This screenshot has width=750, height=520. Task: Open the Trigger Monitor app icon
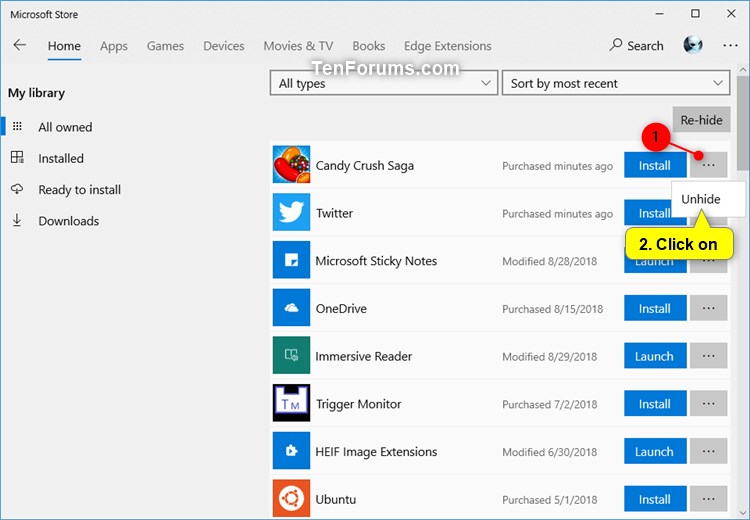(291, 403)
